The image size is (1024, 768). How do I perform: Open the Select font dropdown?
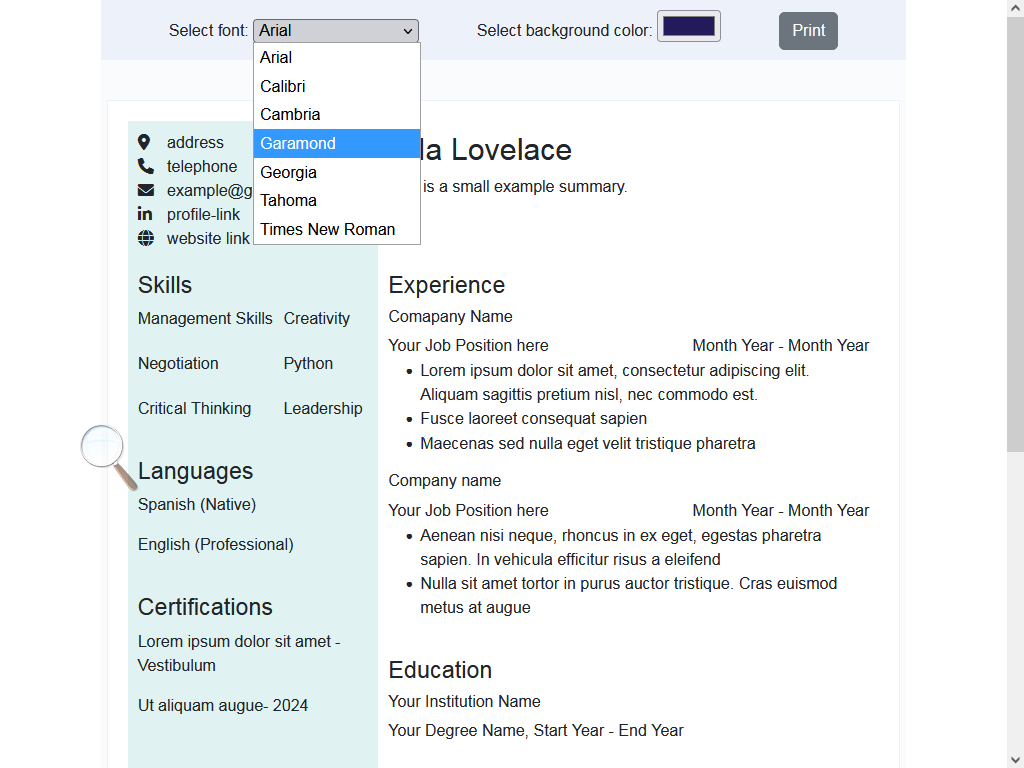[x=336, y=31]
